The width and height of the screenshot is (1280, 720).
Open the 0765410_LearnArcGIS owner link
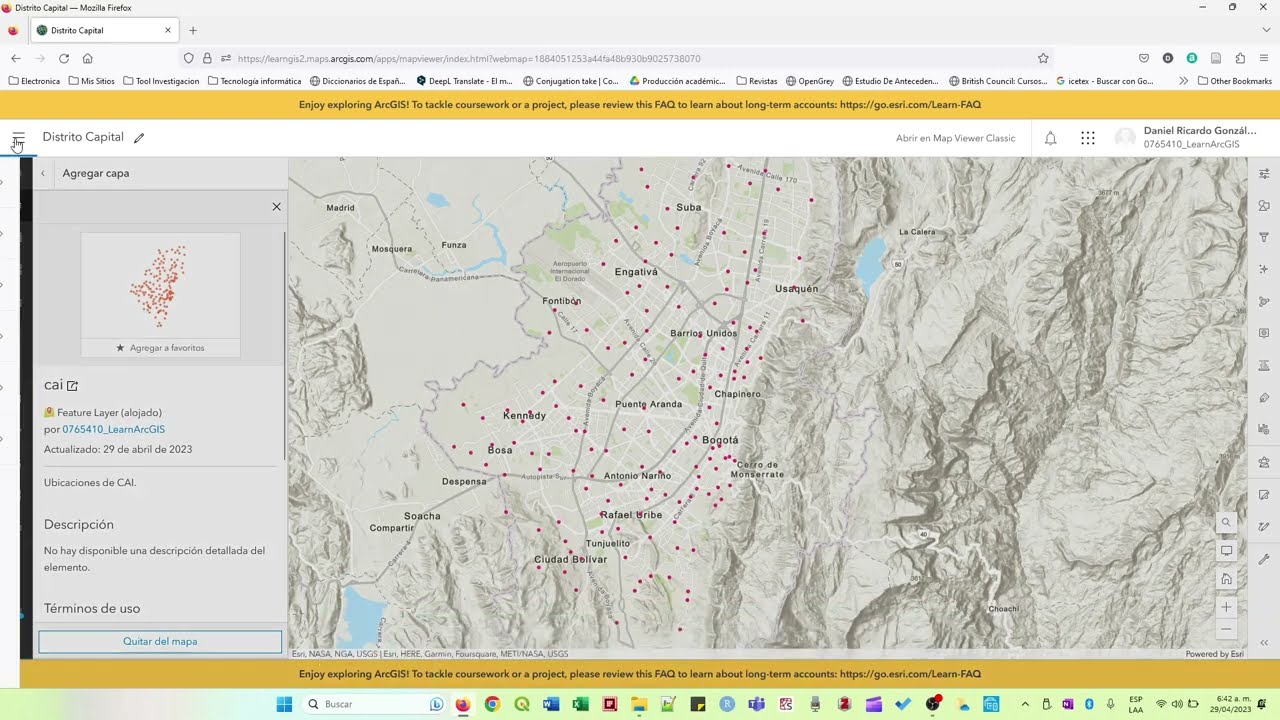point(113,429)
